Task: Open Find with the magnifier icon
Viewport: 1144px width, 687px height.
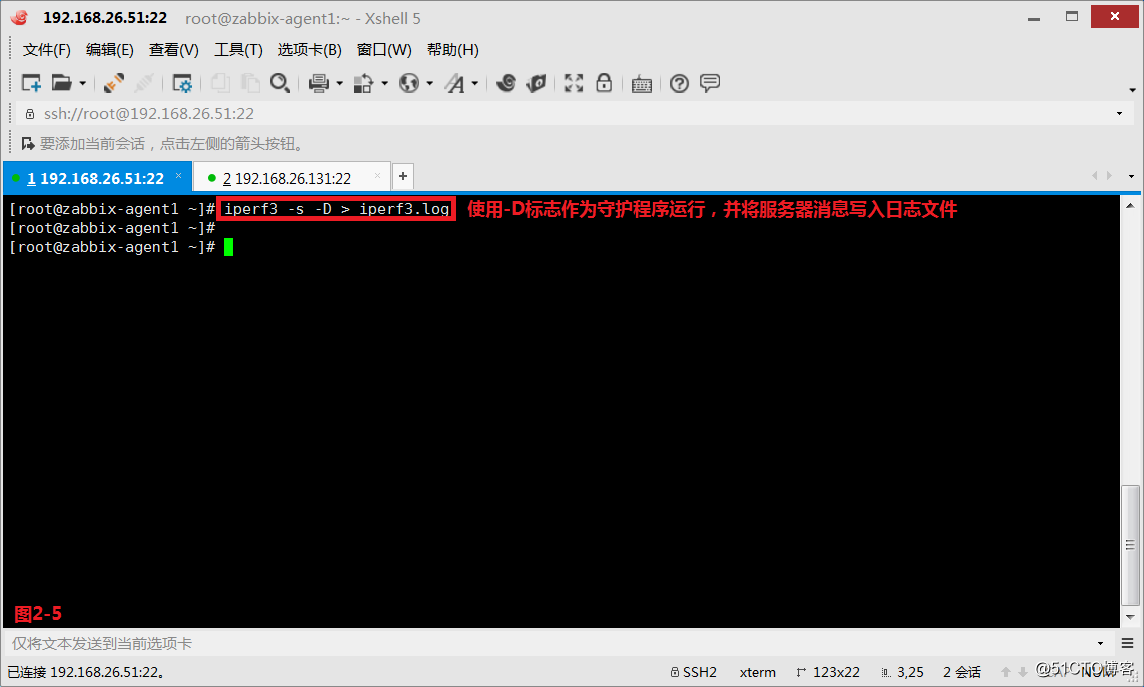Action: point(279,83)
